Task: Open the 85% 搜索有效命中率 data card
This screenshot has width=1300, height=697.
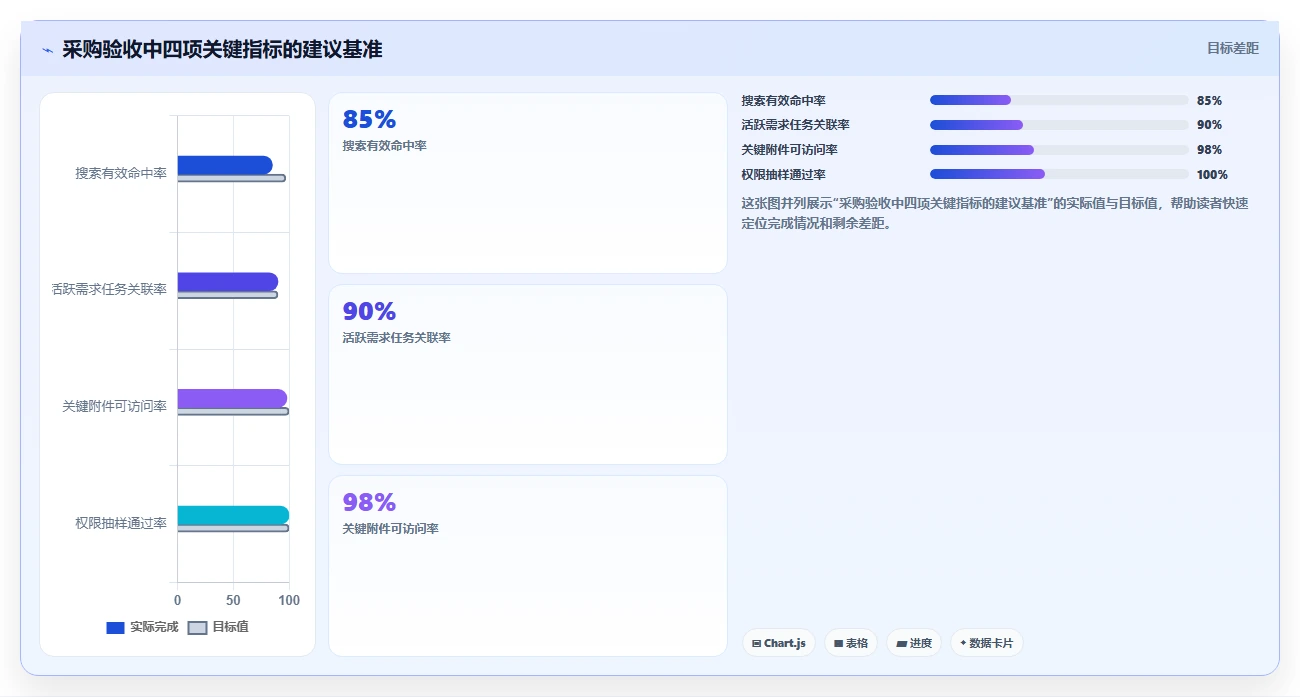Action: click(x=528, y=183)
